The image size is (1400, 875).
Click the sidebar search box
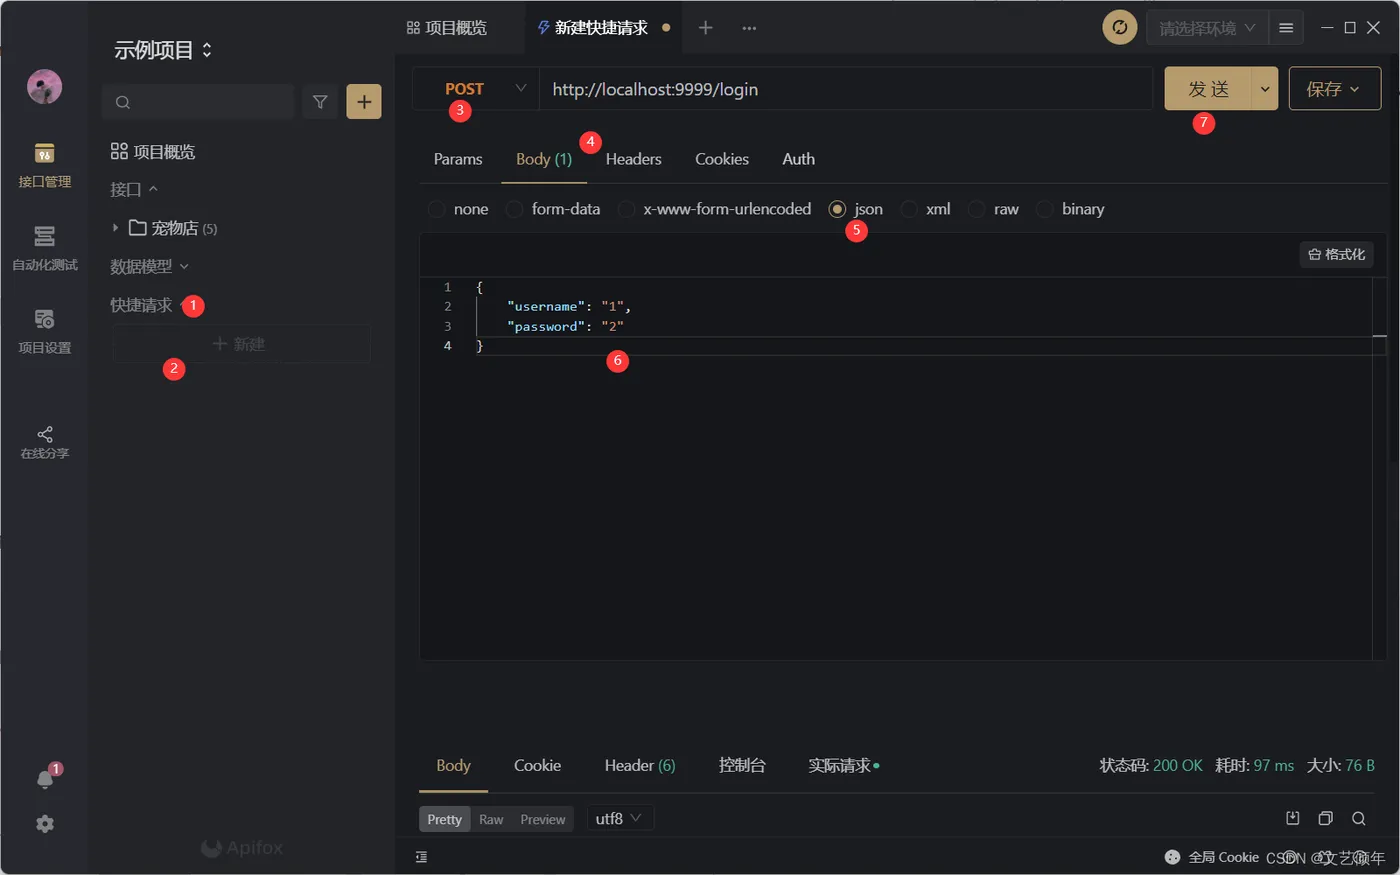(198, 102)
